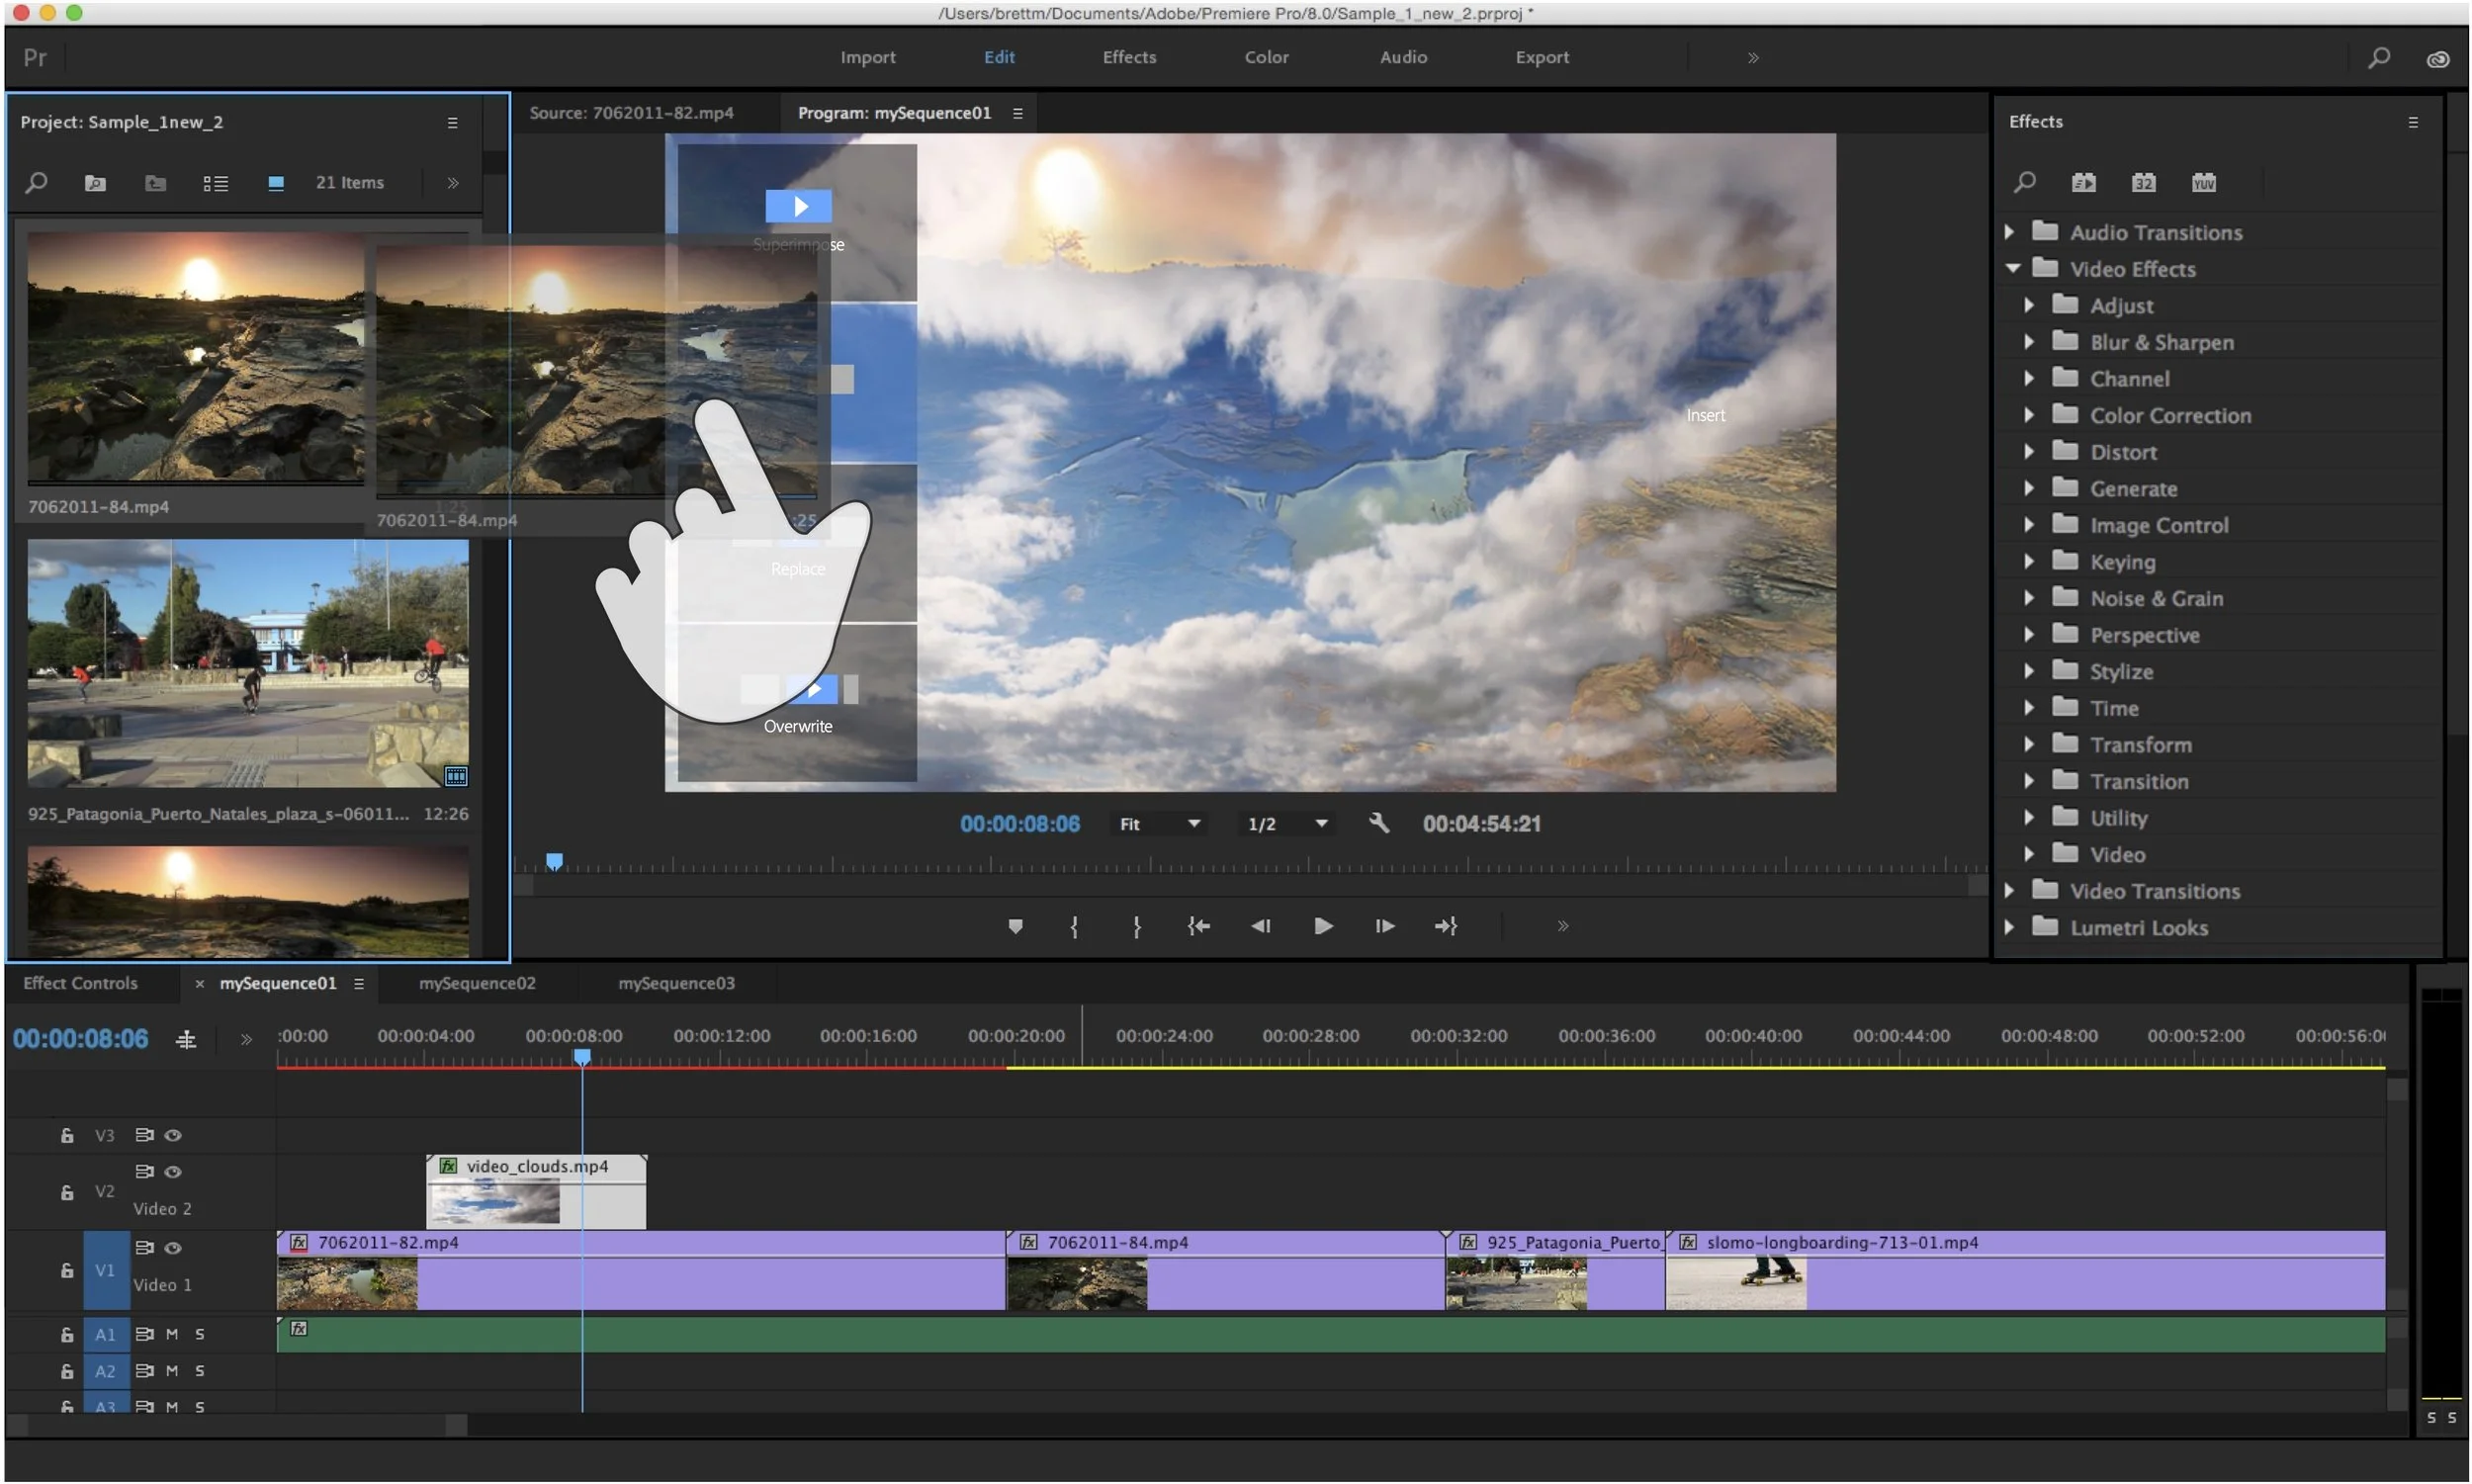Switch to the Color workspace
The height and width of the screenshot is (1484, 2472).
point(1266,57)
